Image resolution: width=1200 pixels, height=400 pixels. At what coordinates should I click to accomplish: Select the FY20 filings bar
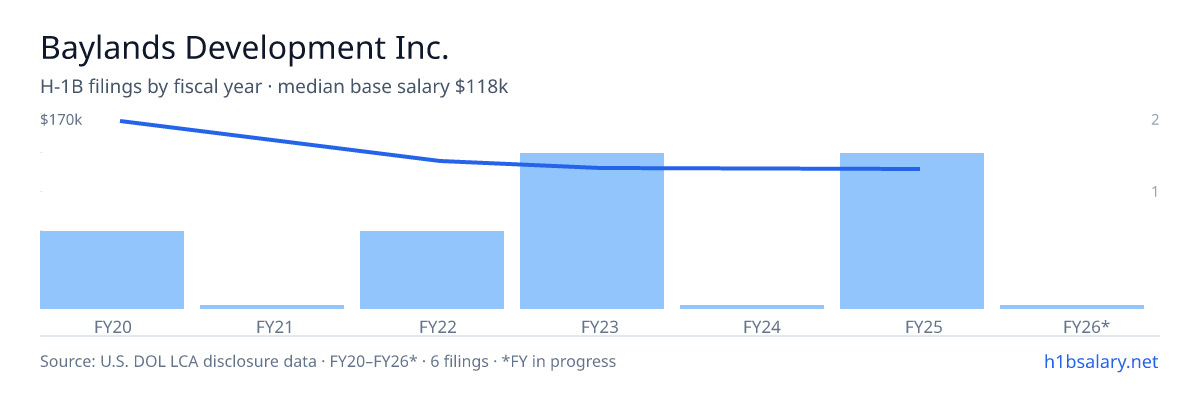pos(112,270)
